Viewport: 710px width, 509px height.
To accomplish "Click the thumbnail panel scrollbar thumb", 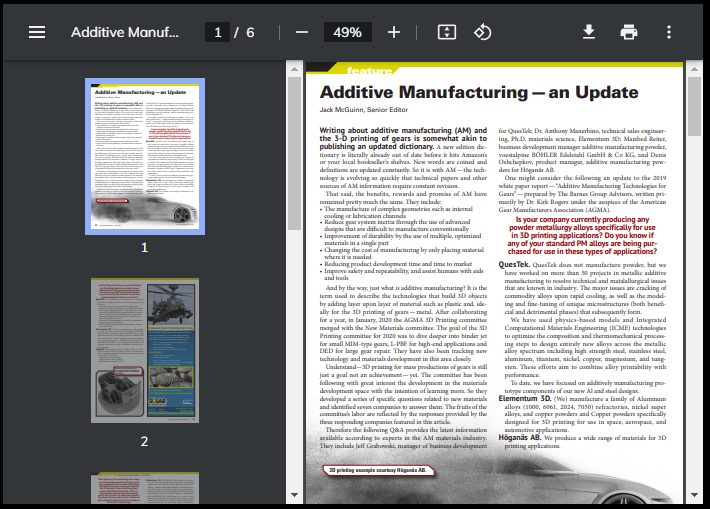I will coord(294,154).
